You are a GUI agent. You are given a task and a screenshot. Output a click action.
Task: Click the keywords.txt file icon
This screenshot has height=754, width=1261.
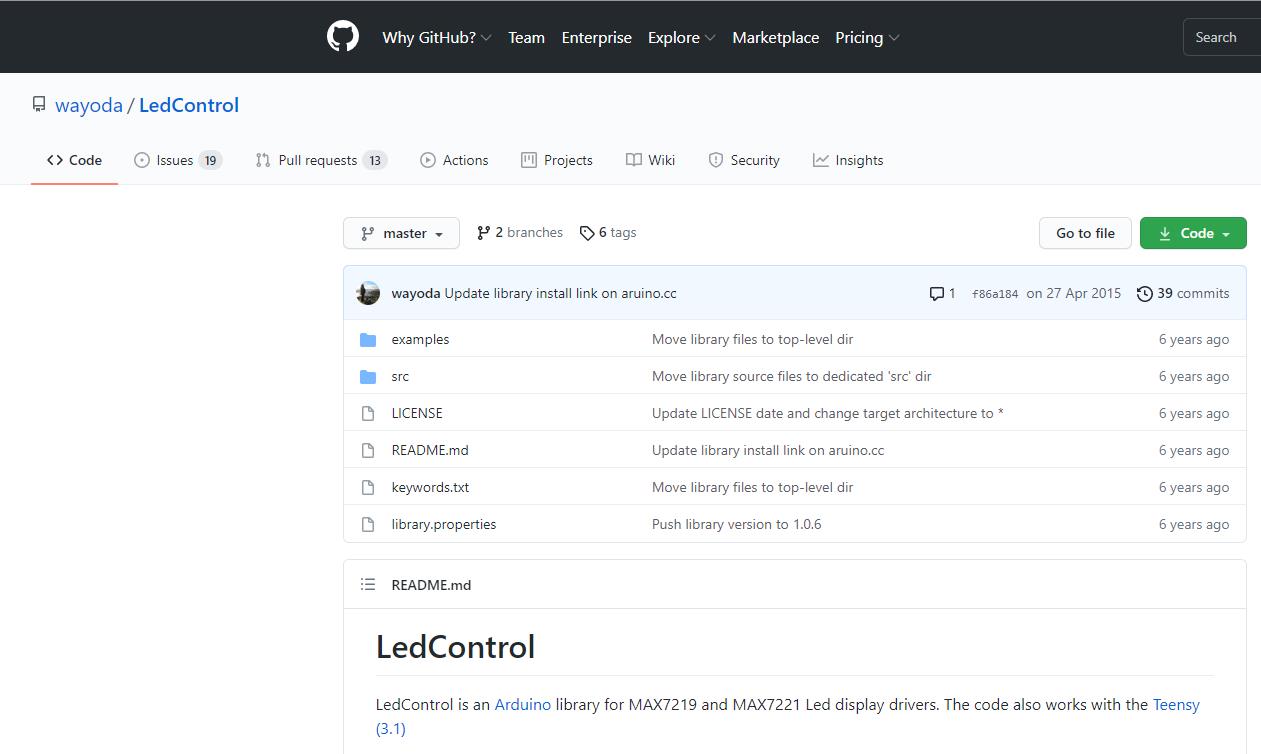368,487
